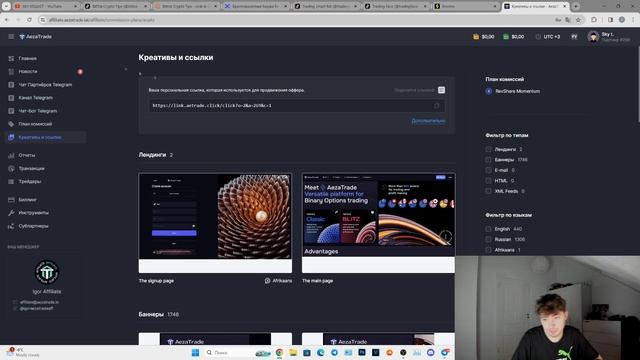This screenshot has height=360, width=640.
Task: Open the Sky t. user profile menu
Action: (609, 37)
